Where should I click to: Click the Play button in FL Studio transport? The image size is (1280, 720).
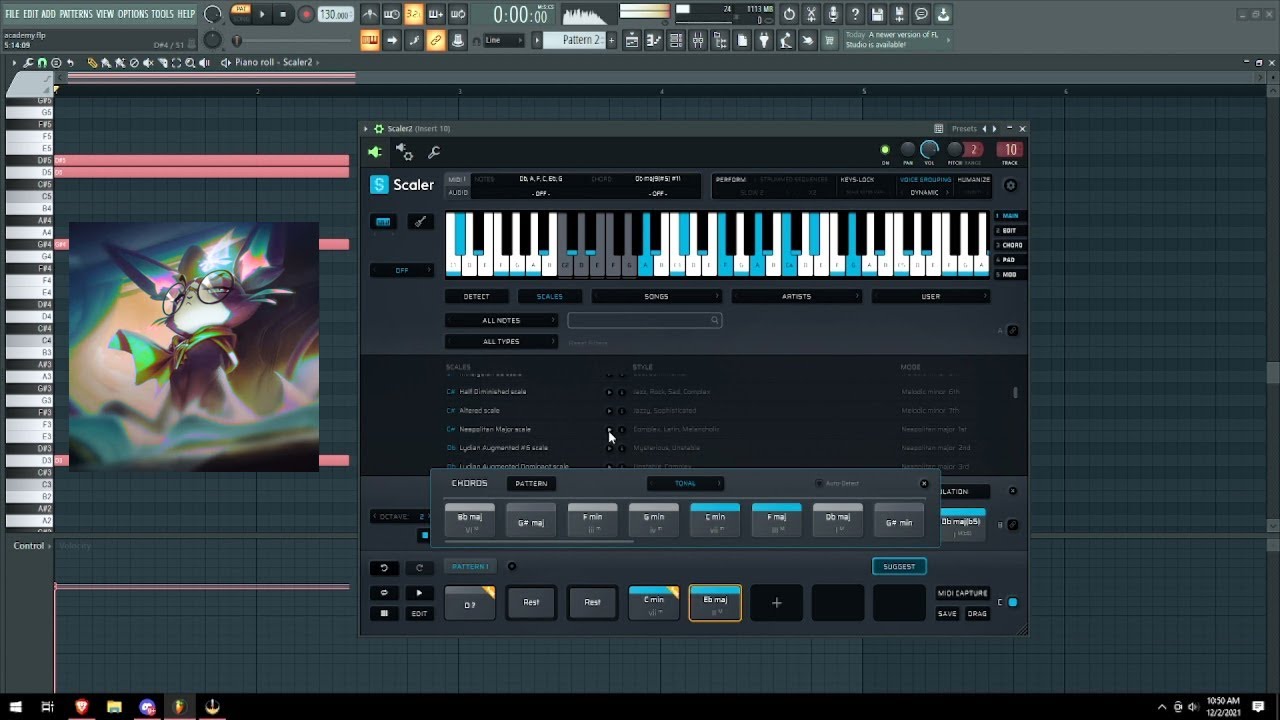pos(262,14)
